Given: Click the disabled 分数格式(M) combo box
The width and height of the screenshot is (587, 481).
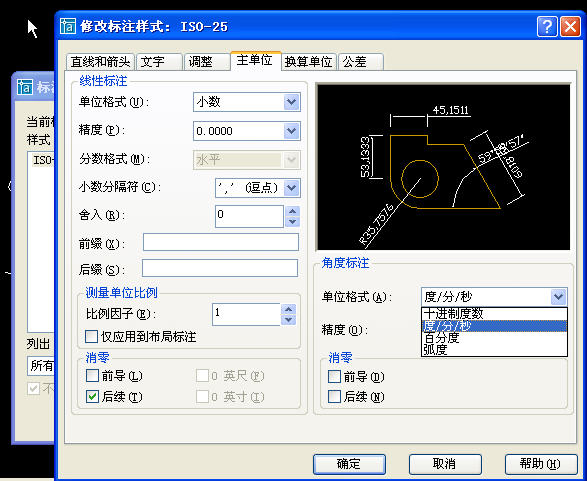Looking at the screenshot, I should 247,160.
